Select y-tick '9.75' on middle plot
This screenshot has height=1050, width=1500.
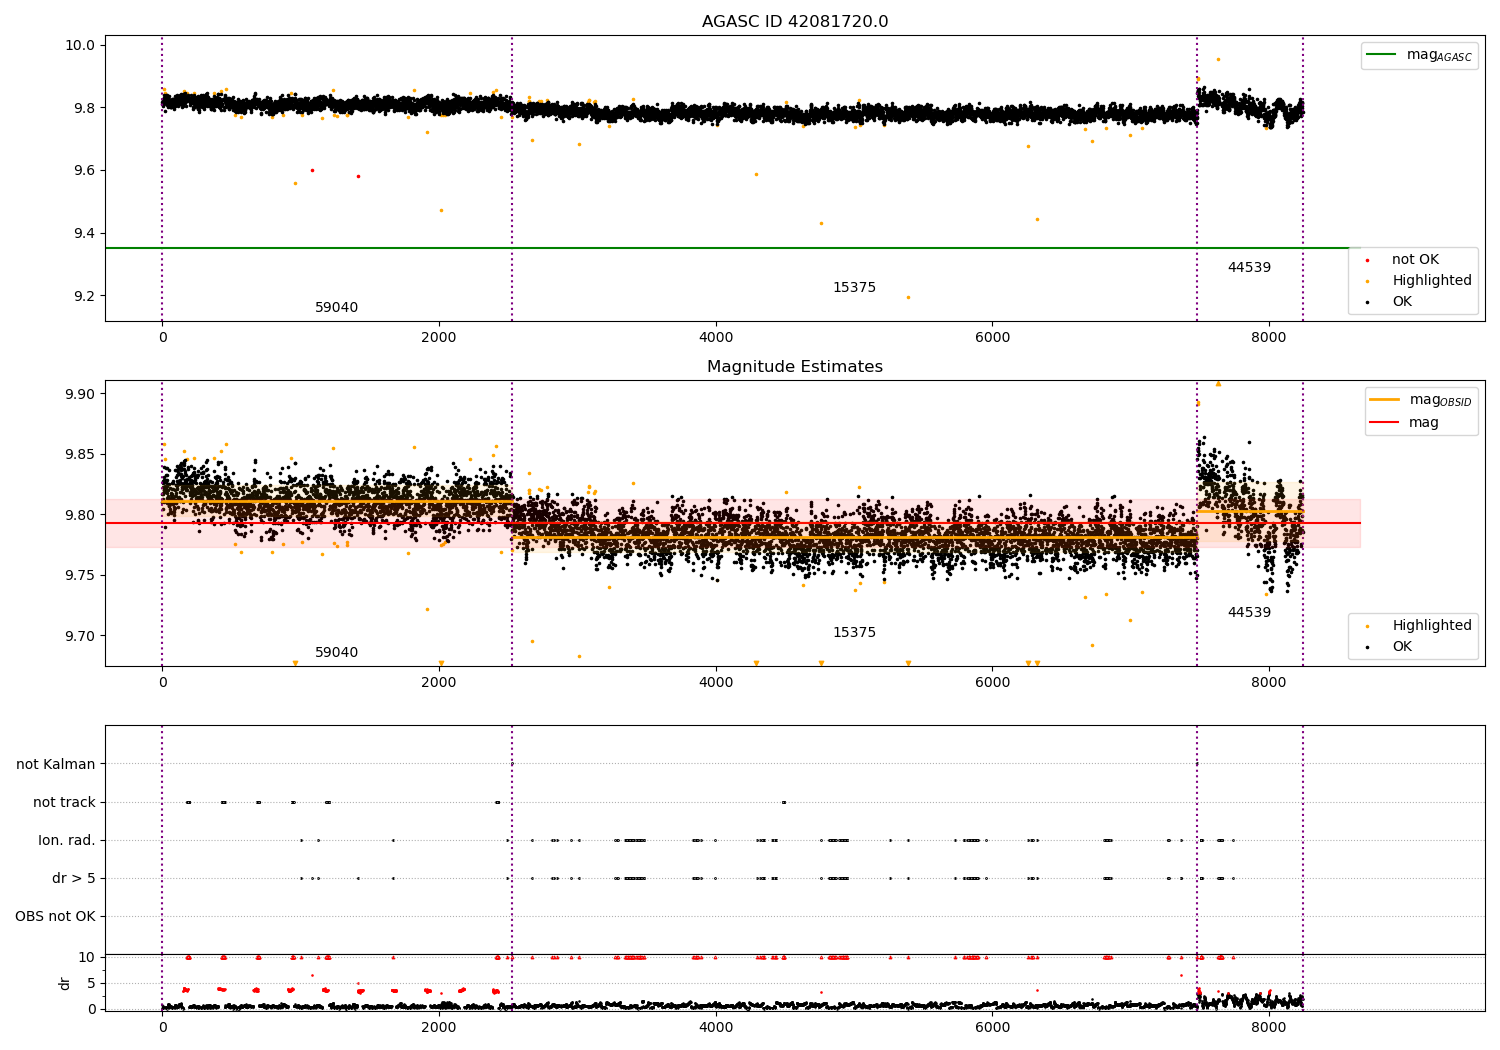tap(80, 576)
